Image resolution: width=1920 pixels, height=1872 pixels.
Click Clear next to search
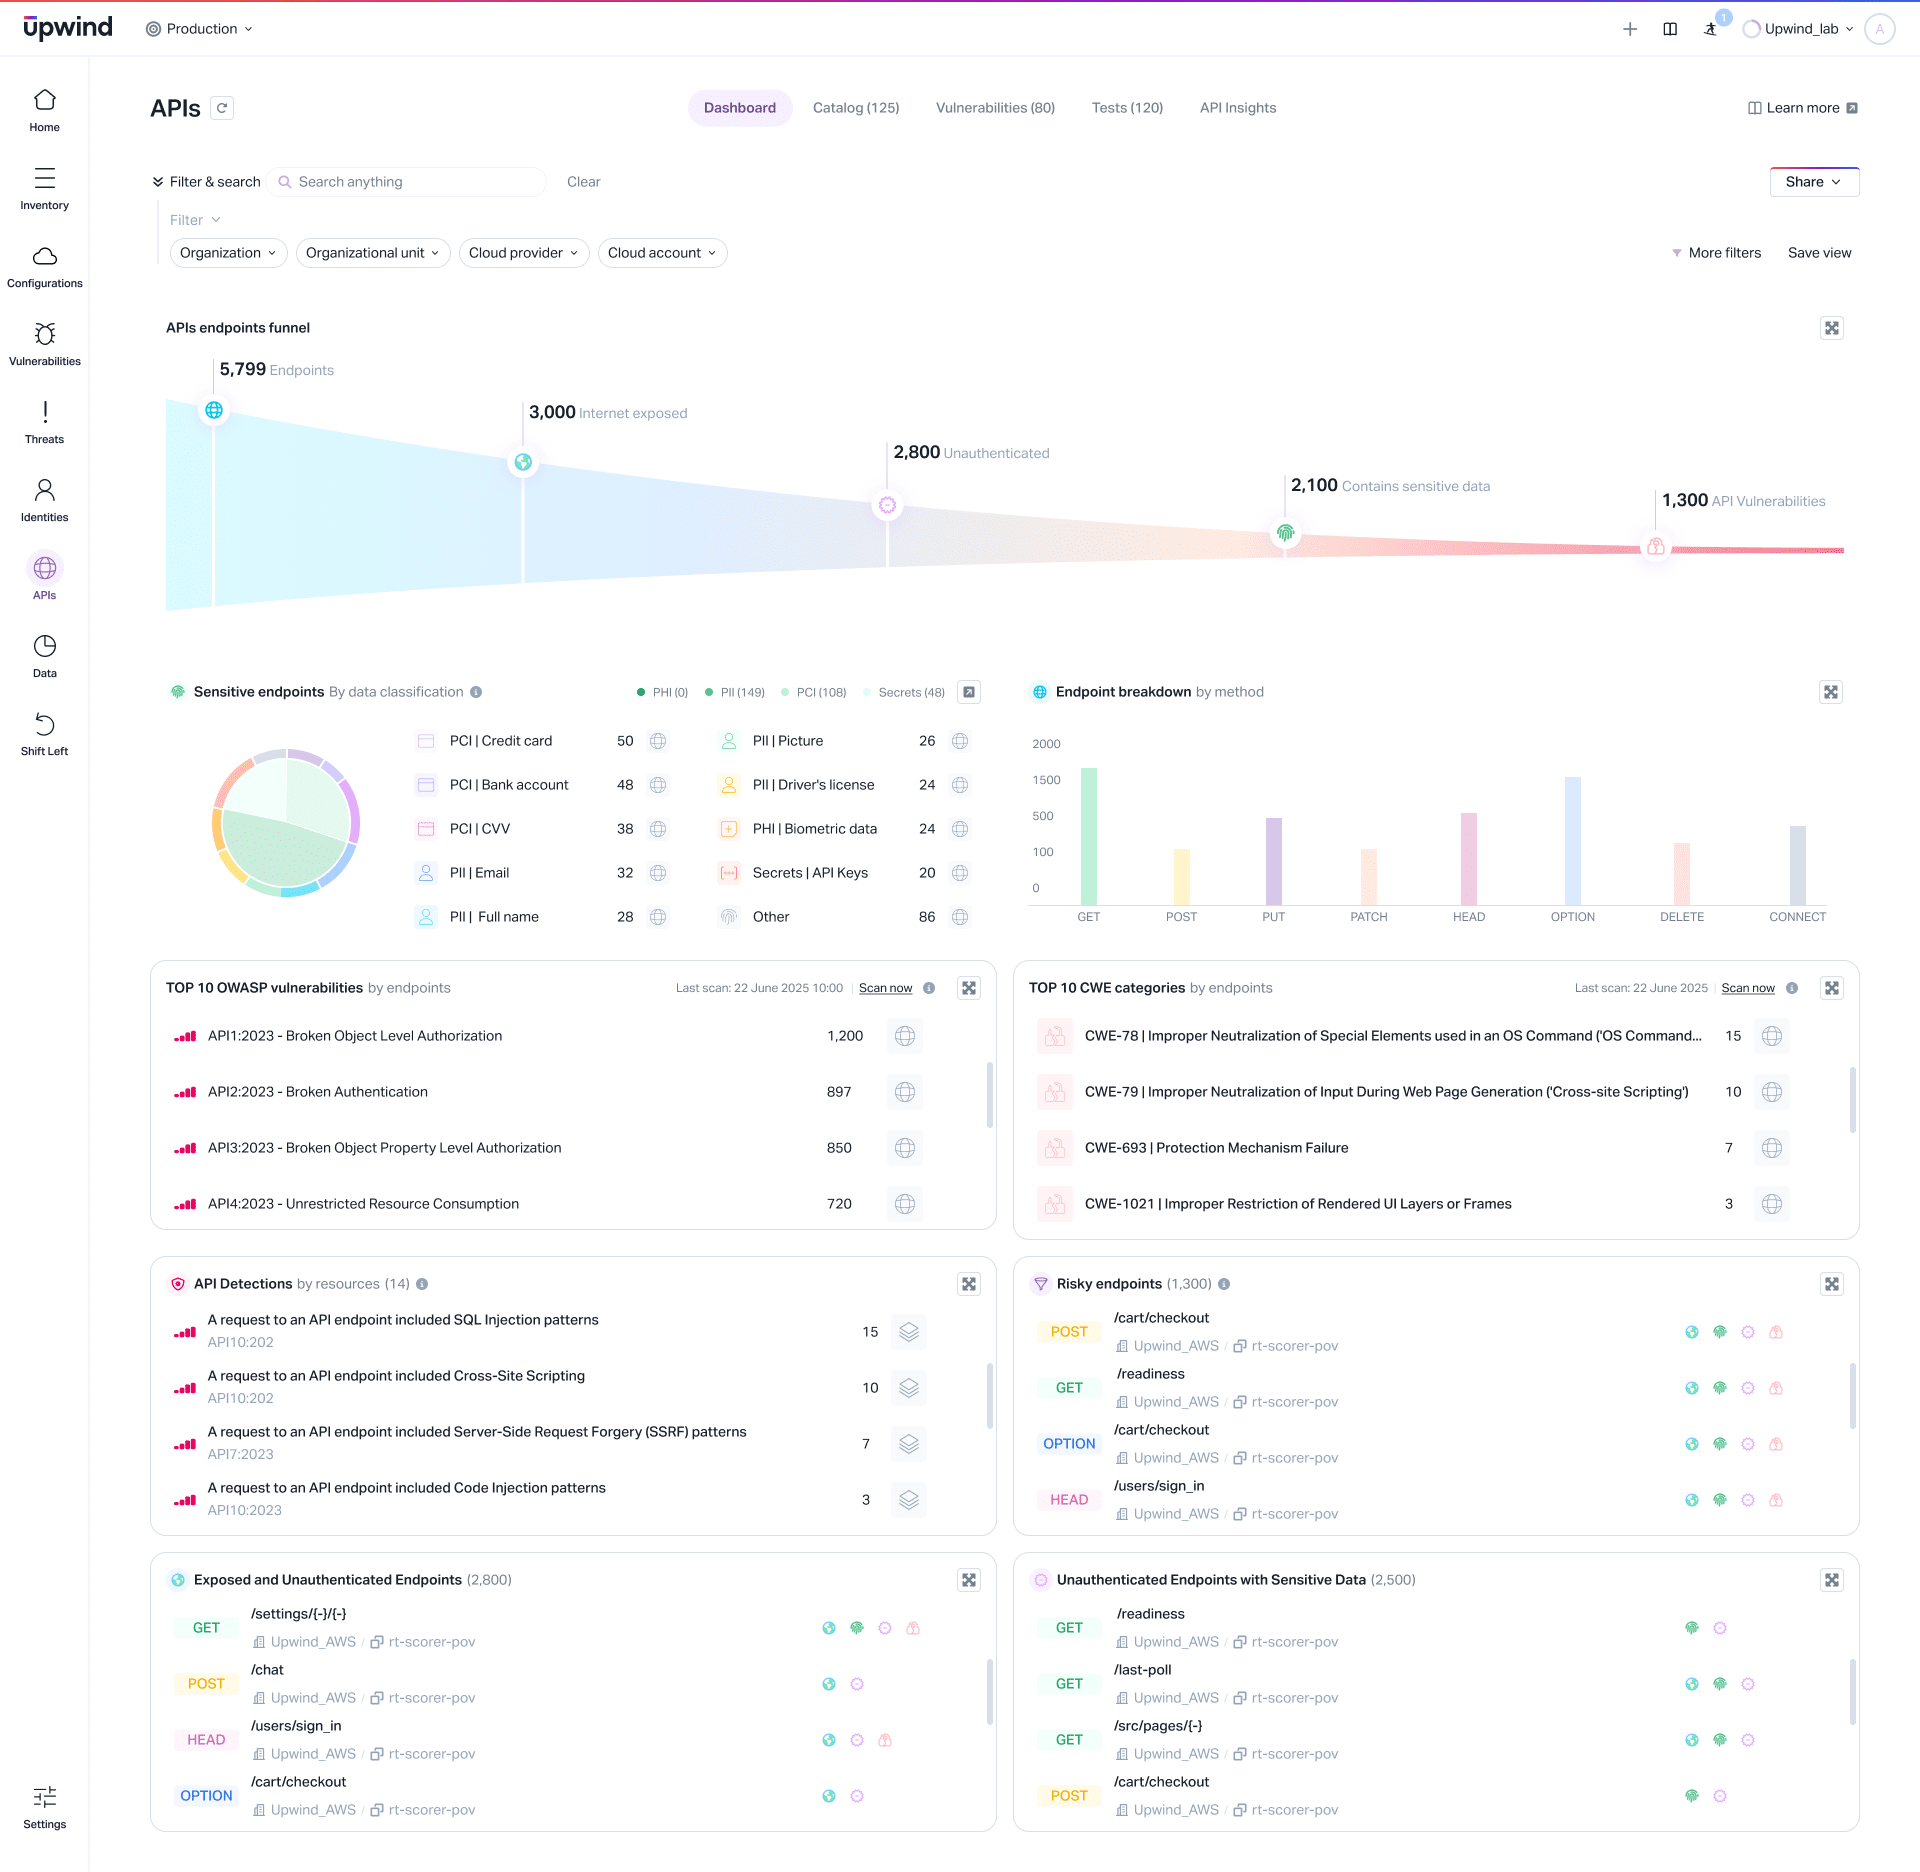click(x=584, y=182)
